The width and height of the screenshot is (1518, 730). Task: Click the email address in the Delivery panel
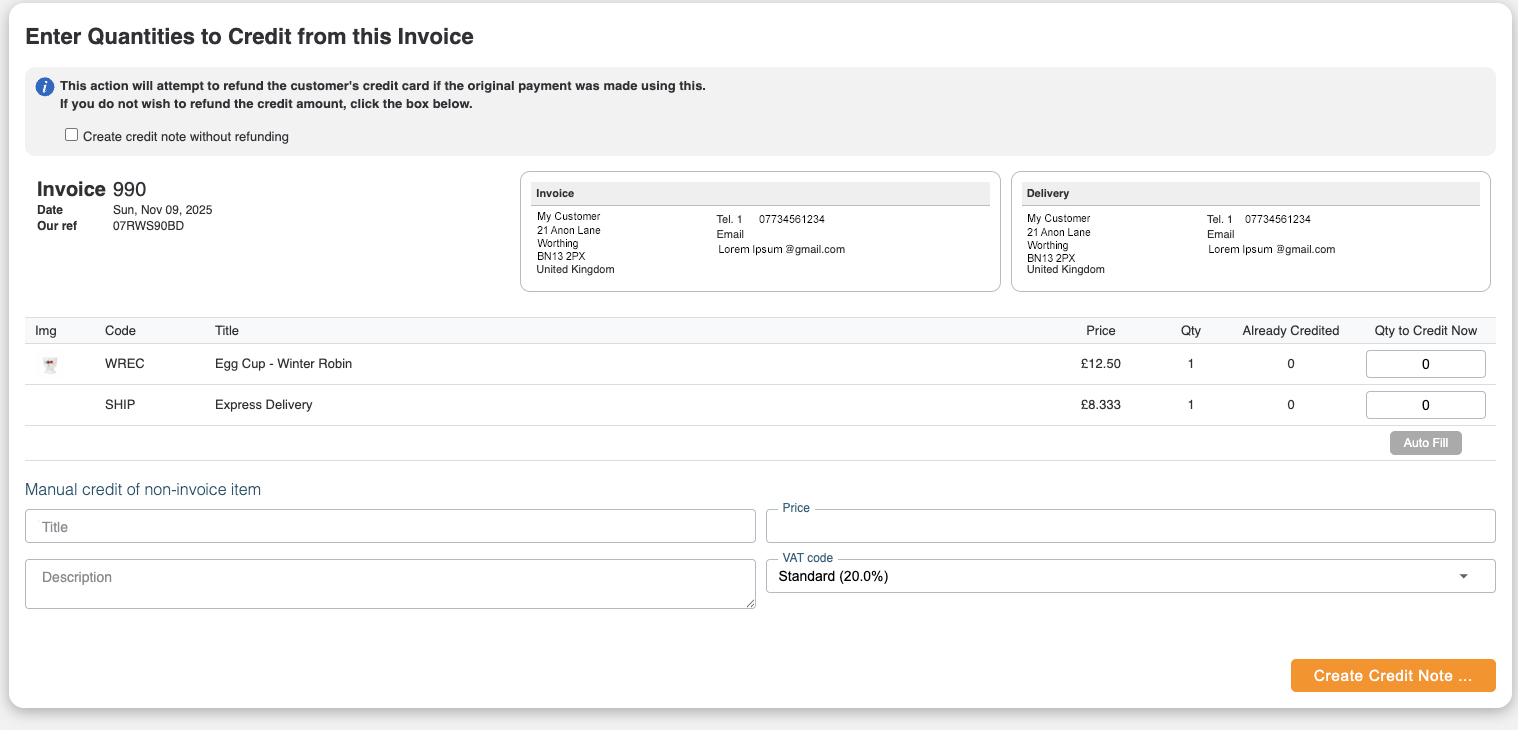point(1271,249)
